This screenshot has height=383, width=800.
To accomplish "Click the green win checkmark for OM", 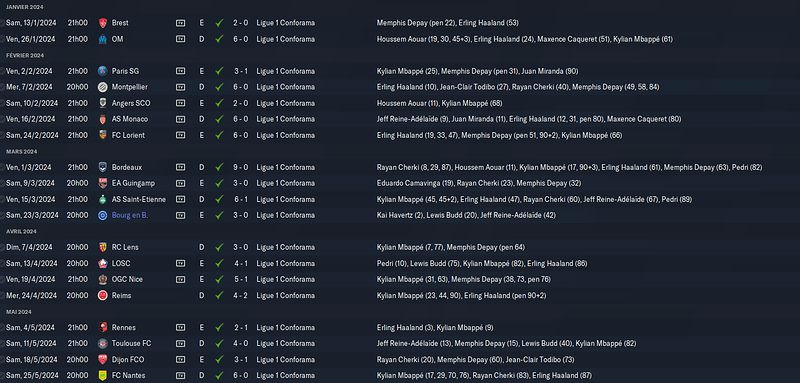I will point(219,39).
